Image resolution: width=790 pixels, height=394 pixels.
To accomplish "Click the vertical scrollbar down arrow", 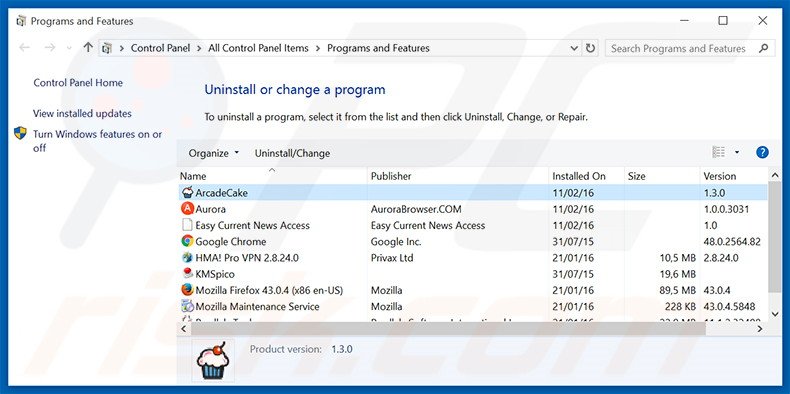I will click(775, 314).
